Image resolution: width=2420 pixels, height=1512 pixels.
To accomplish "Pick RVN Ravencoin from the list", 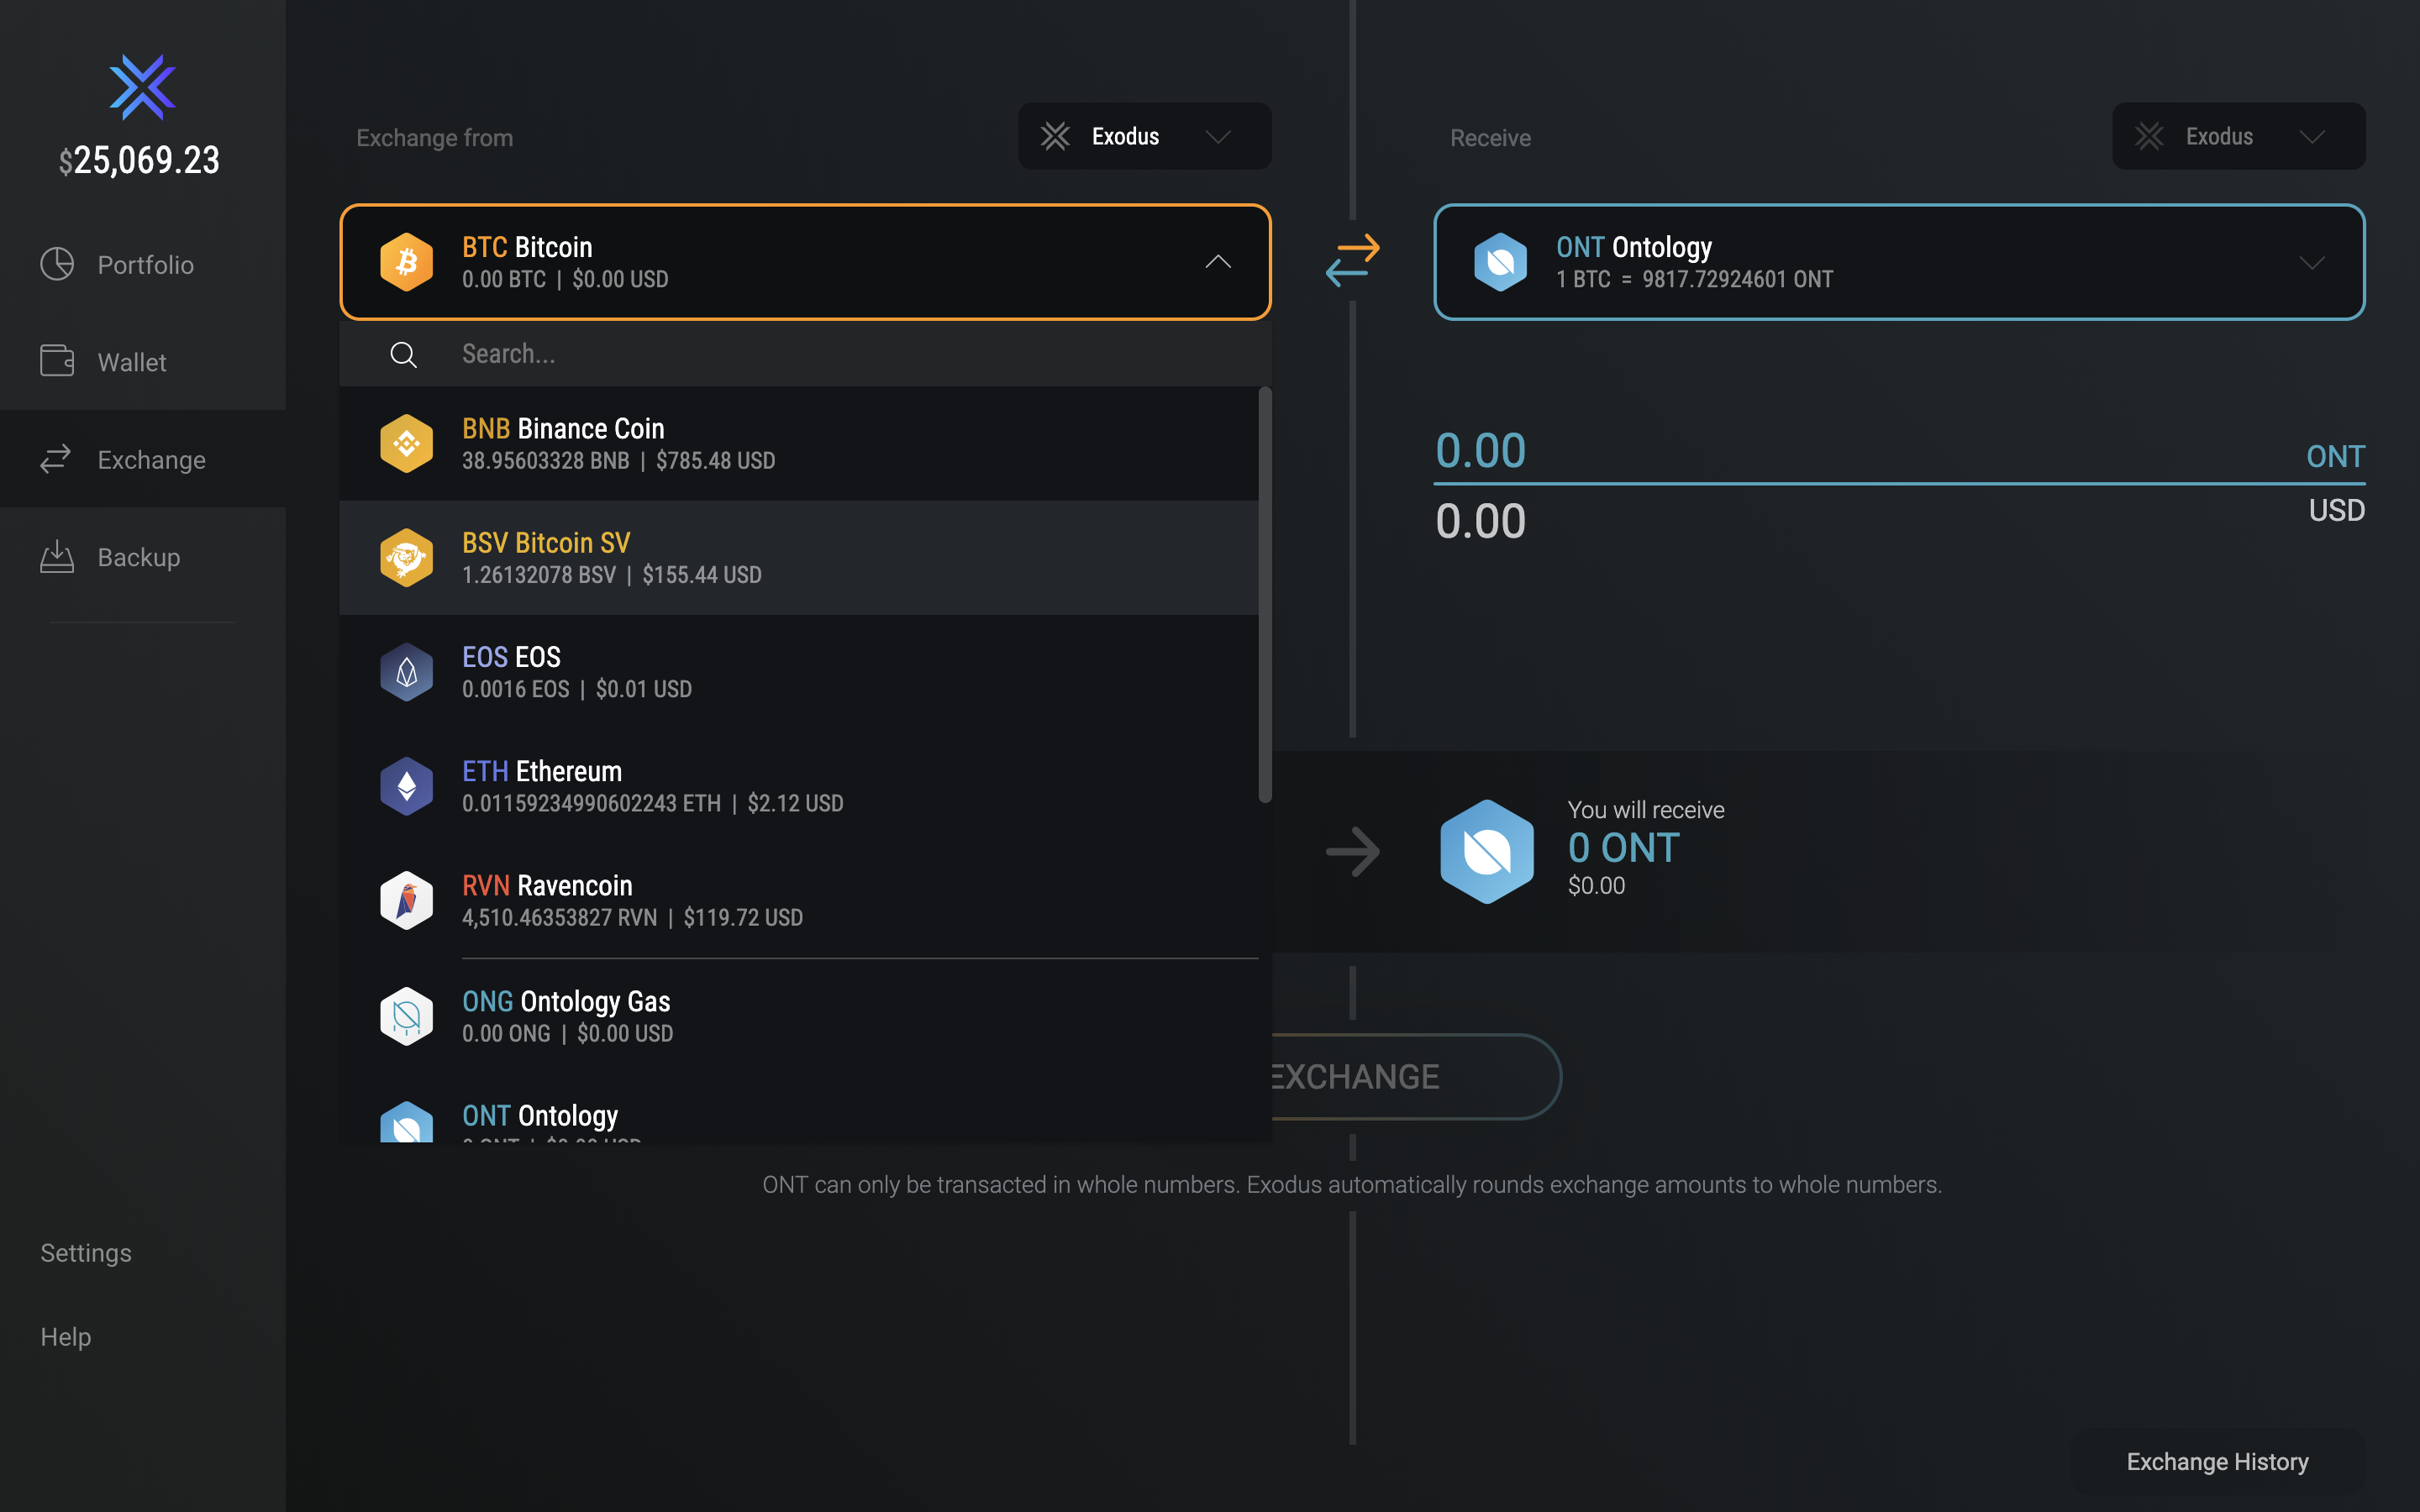I will point(798,900).
